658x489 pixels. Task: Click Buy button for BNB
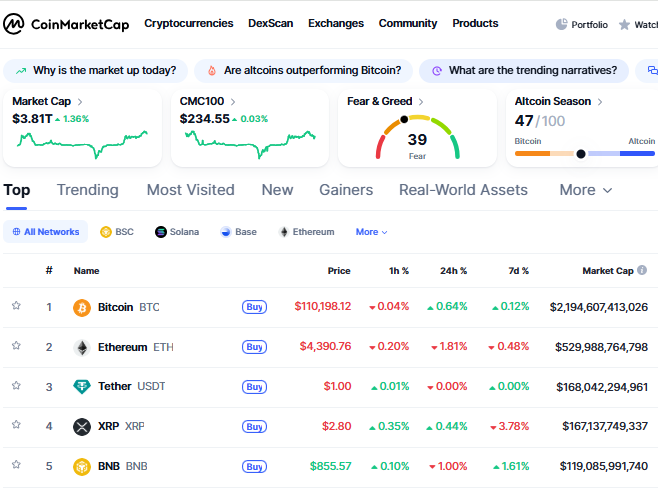coord(254,466)
